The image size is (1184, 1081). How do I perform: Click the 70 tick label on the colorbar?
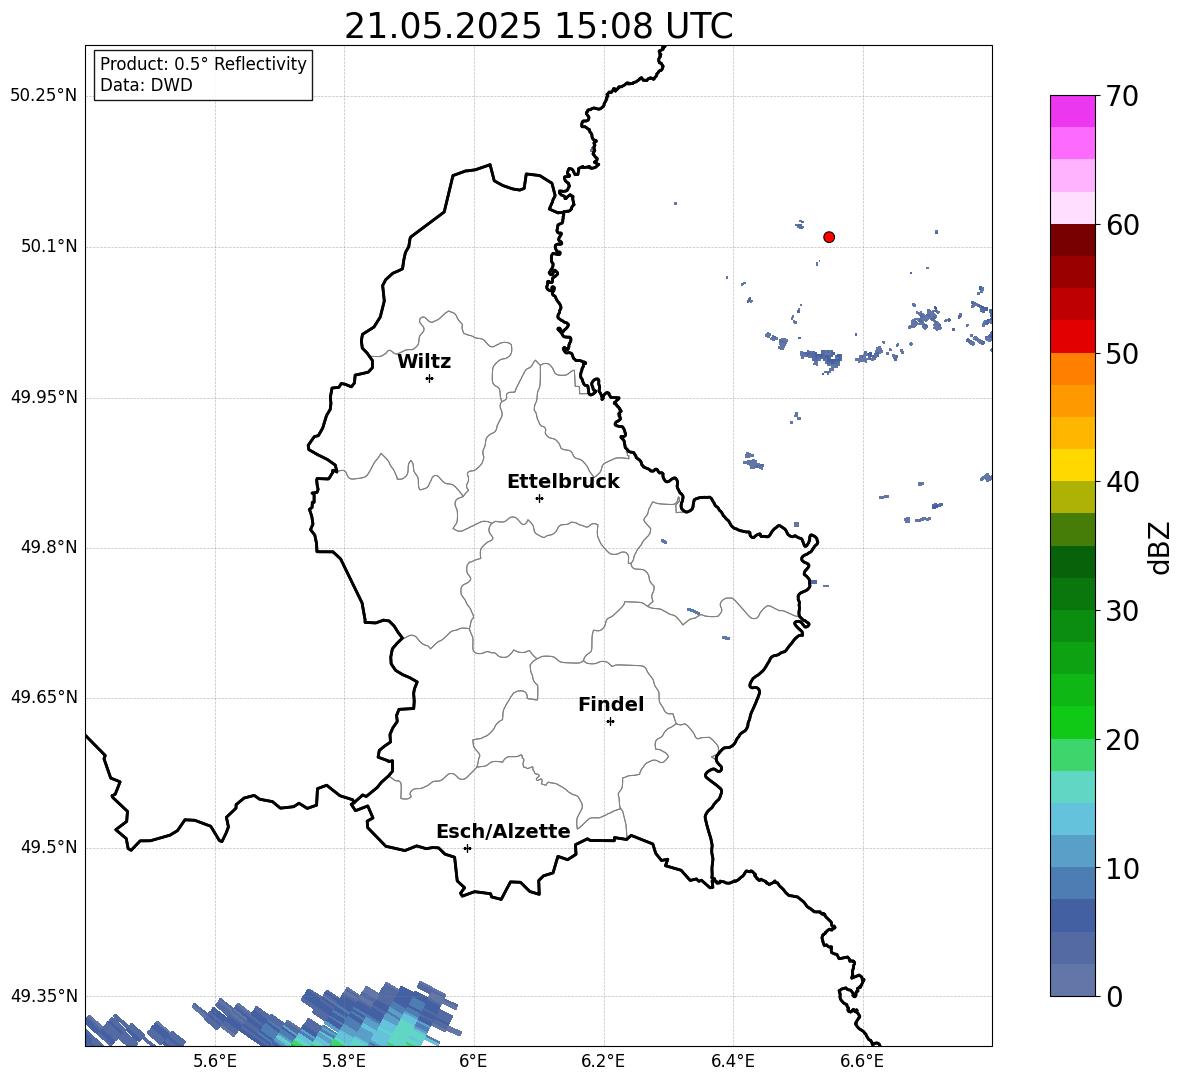click(1122, 97)
